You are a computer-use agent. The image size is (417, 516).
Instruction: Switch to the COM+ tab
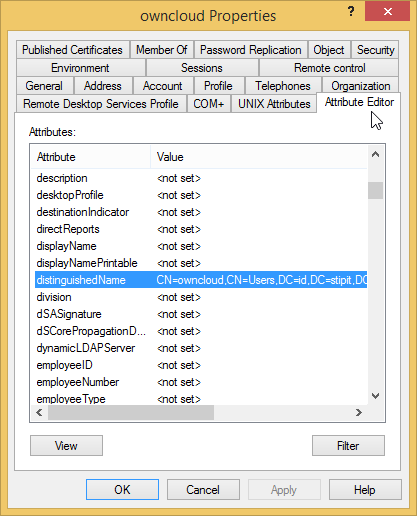tap(209, 104)
